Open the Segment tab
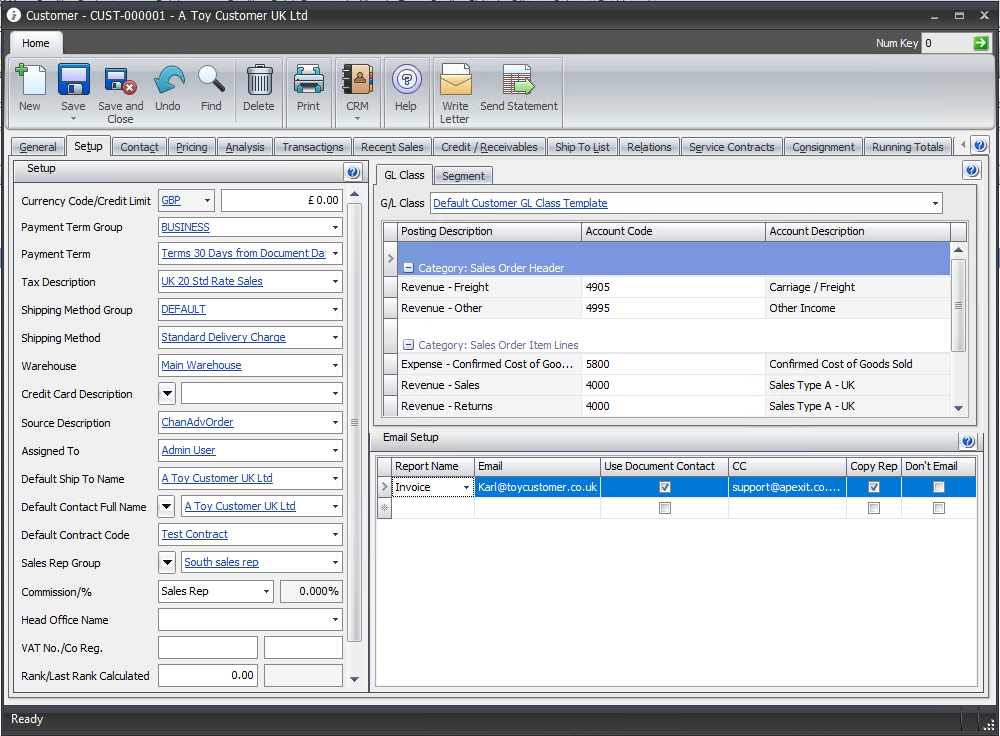Viewport: 1000px width, 736px height. click(x=463, y=176)
